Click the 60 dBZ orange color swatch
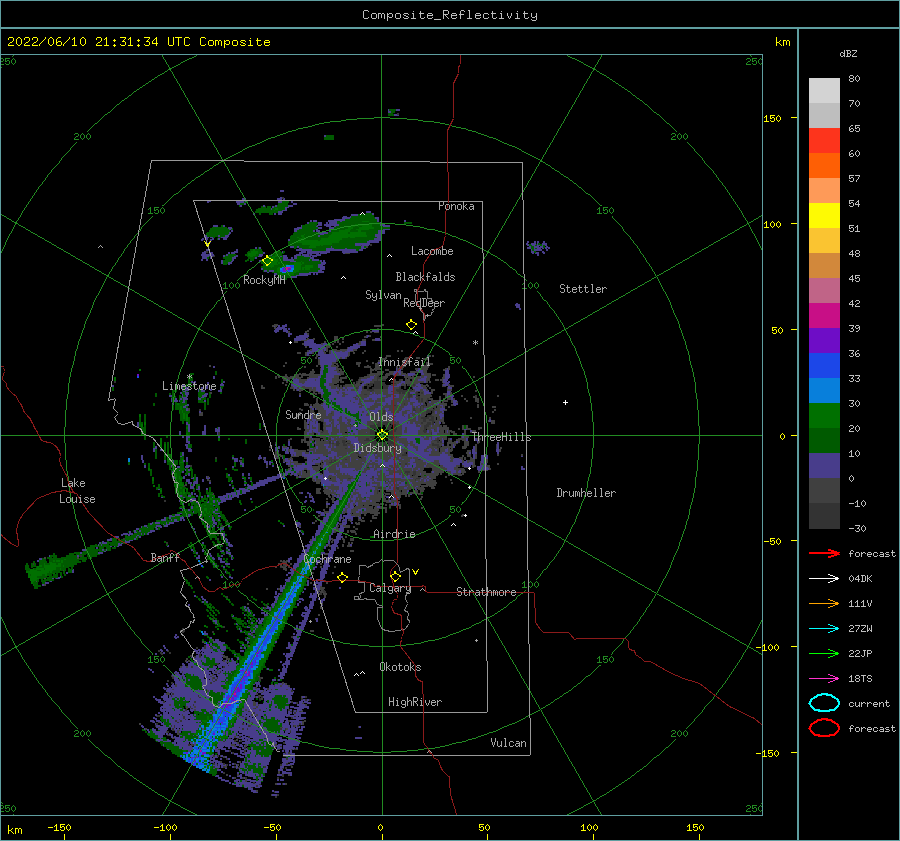The width and height of the screenshot is (900, 841). [824, 165]
